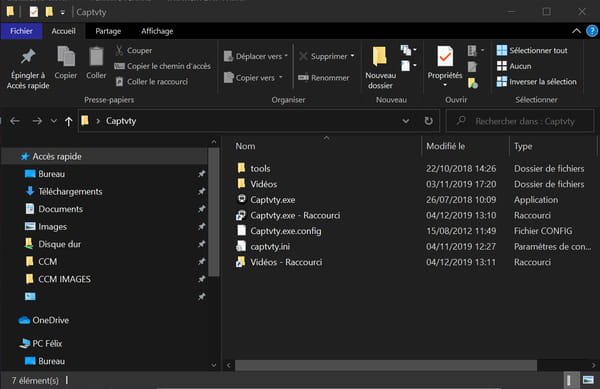
Task: Sort by the Nom column header
Action: [x=245, y=146]
